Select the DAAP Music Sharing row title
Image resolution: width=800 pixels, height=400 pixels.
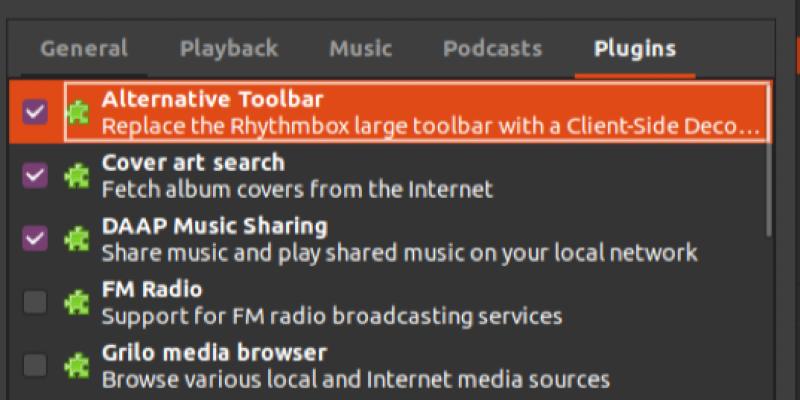tap(214, 226)
